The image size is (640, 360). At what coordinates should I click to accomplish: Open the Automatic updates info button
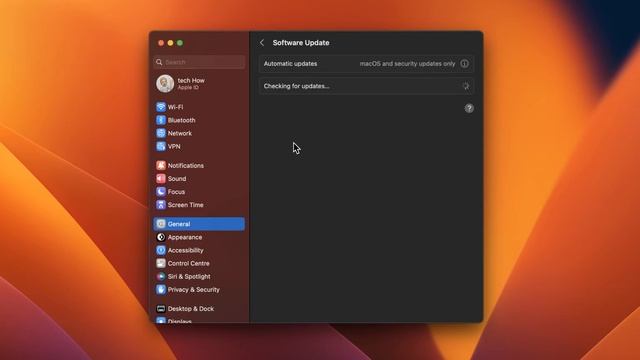pyautogui.click(x=464, y=64)
